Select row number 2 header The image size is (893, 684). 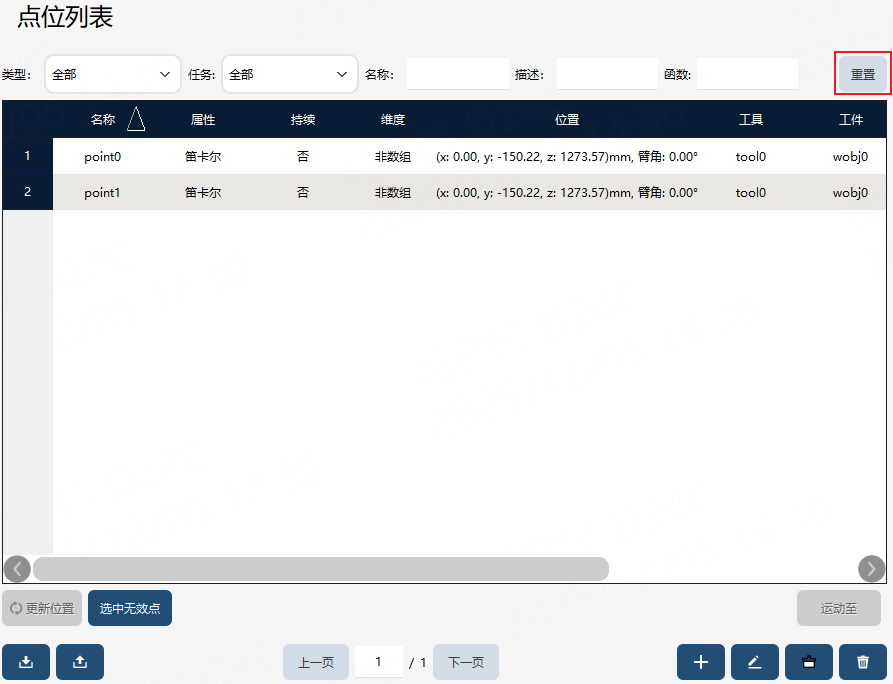click(27, 192)
